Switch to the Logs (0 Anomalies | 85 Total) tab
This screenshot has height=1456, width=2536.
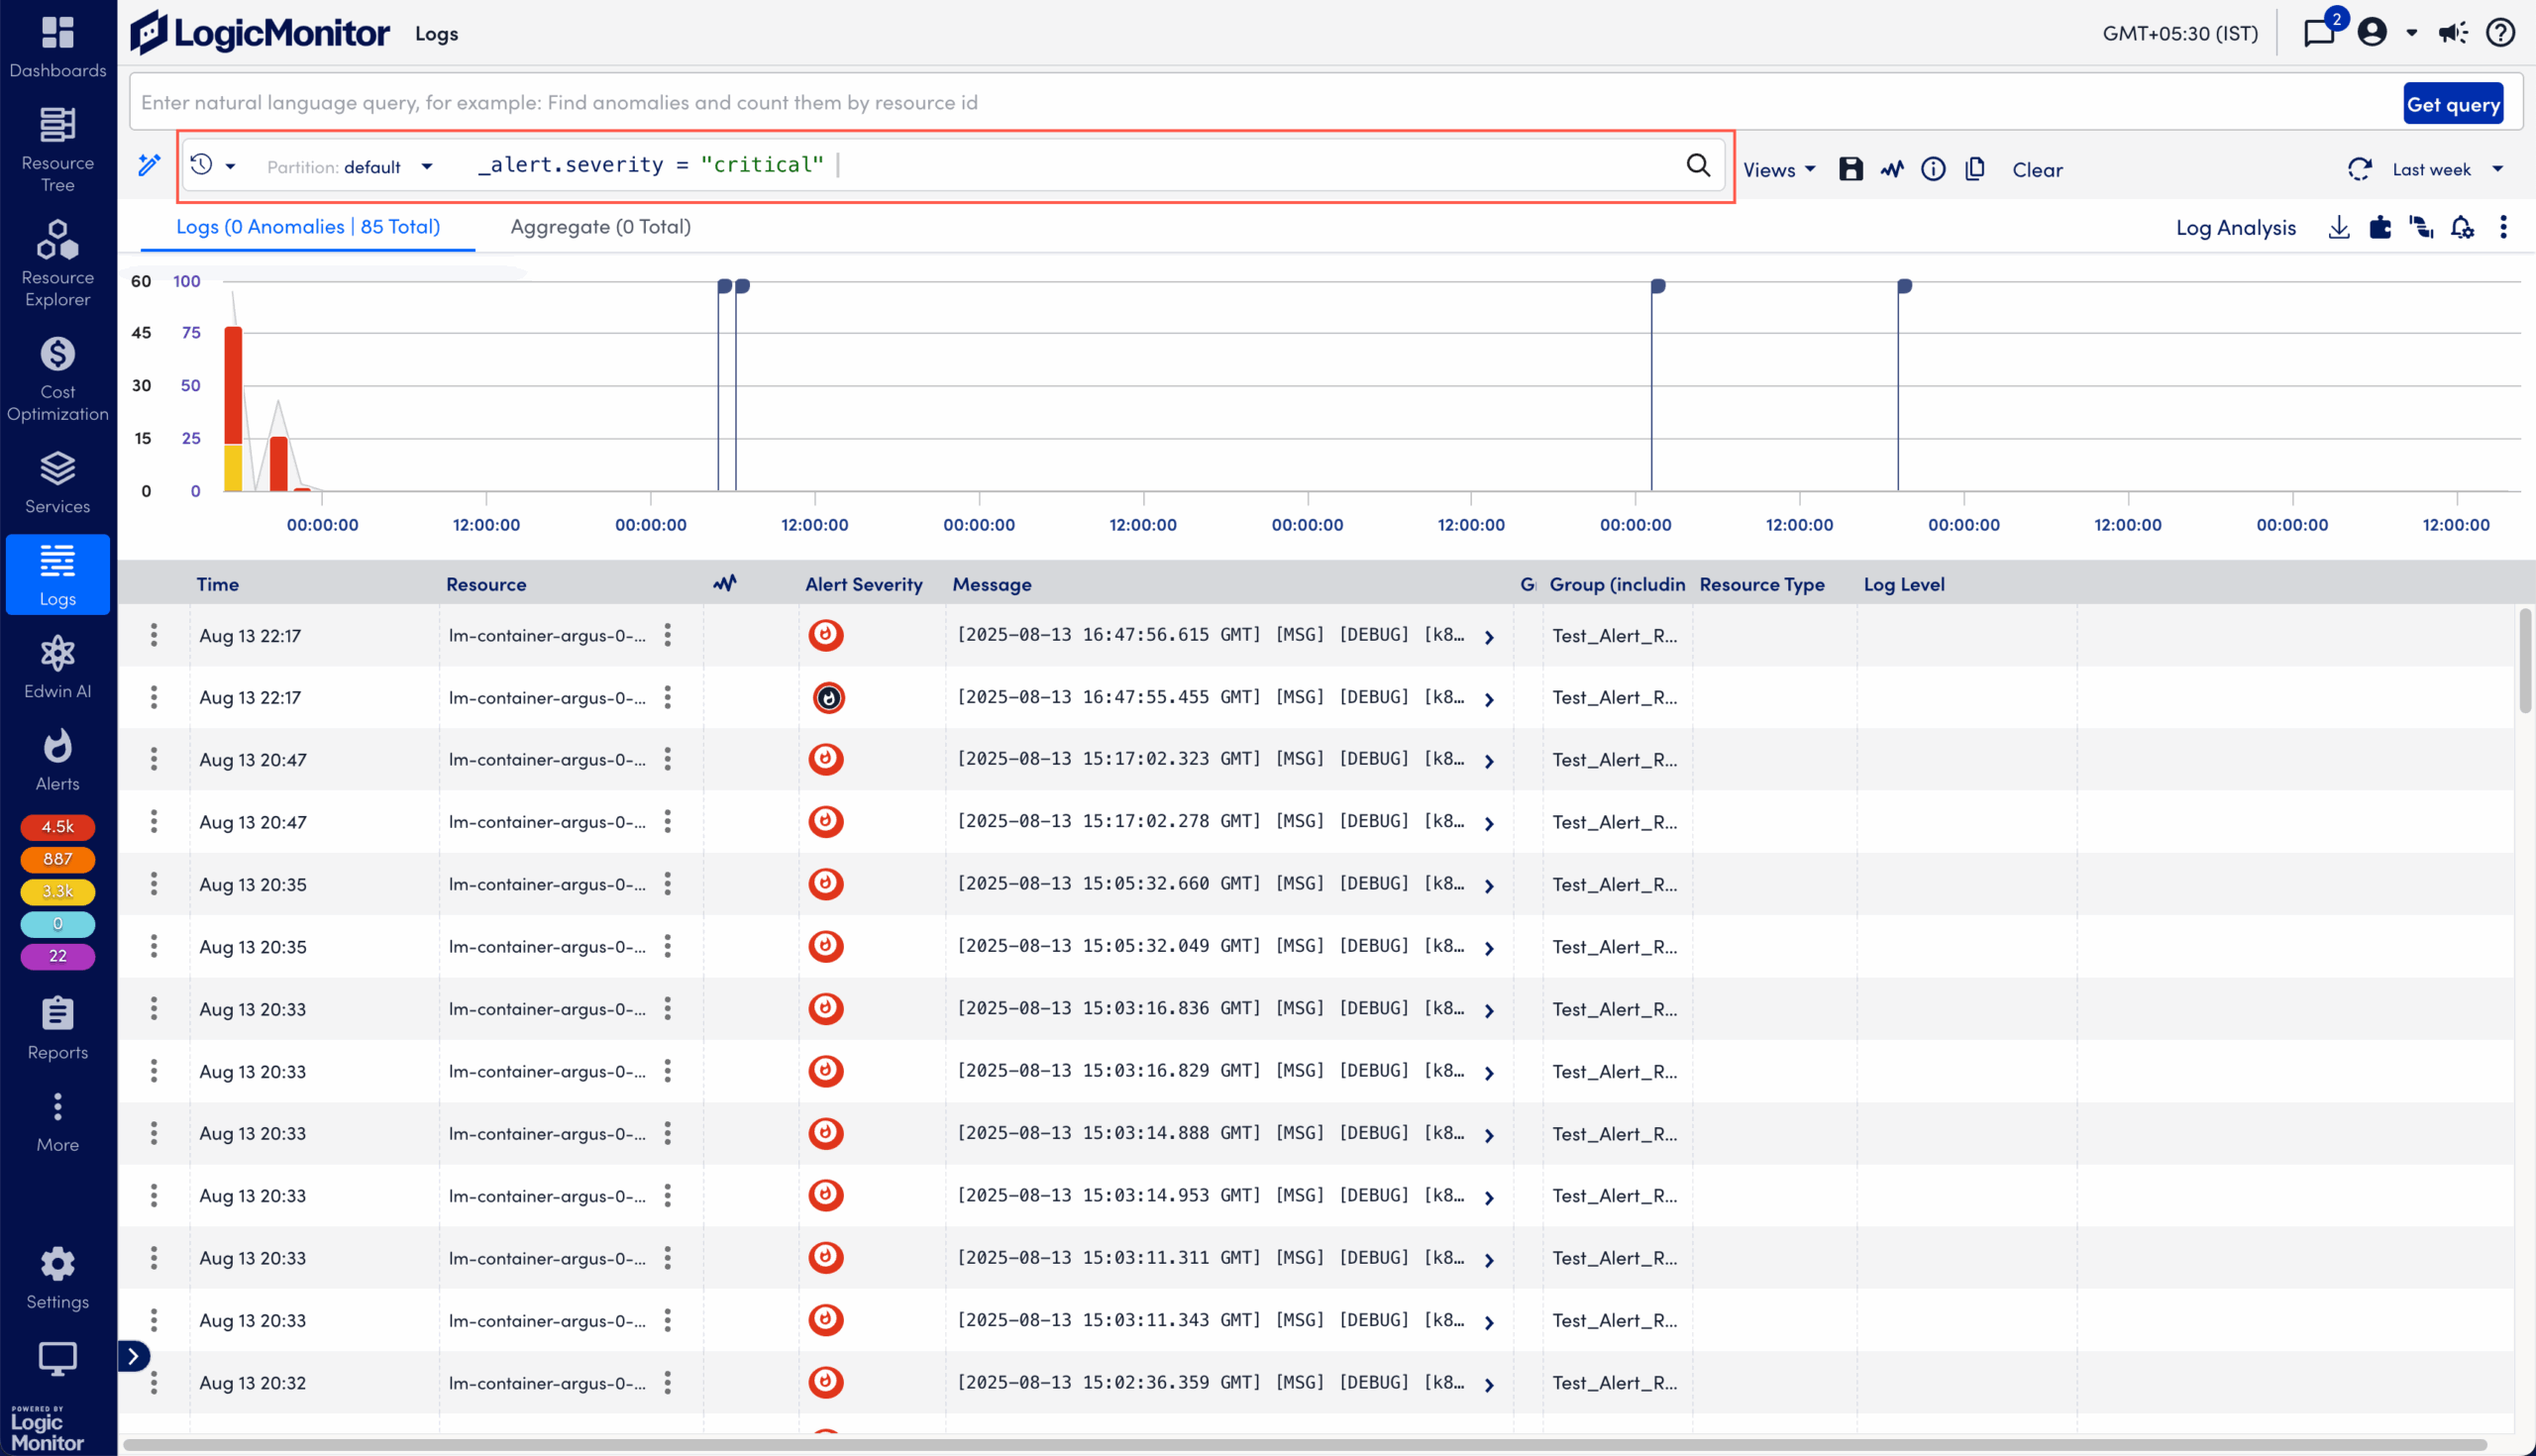[308, 227]
